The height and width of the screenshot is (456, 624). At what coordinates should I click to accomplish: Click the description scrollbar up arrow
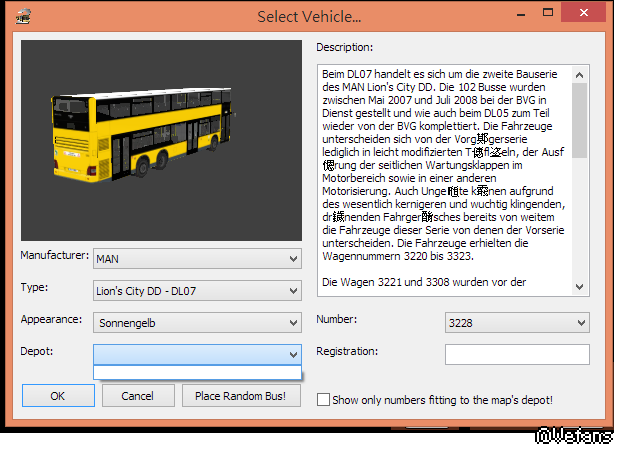[579, 73]
